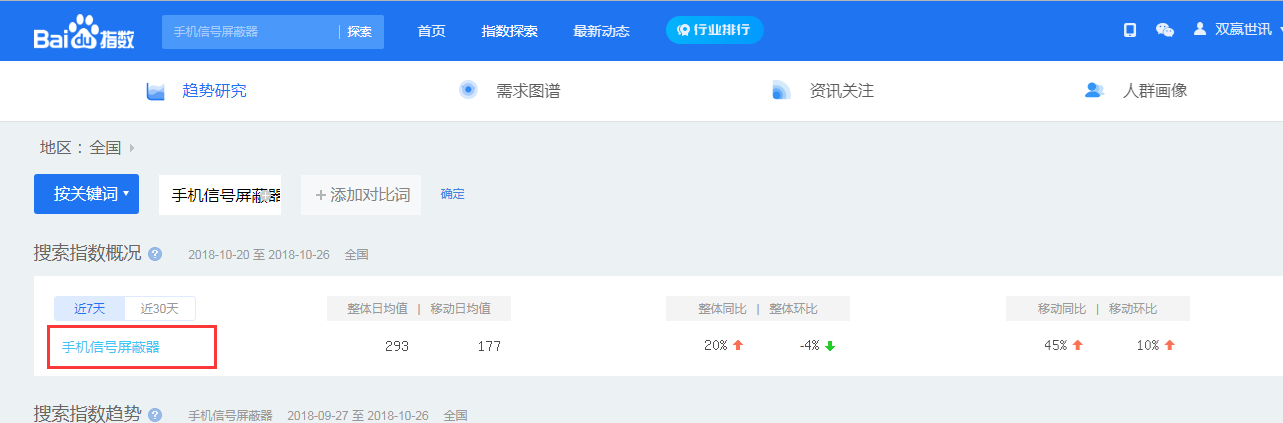Switch to 近30天 time range
1283x423 pixels.
coord(160,308)
